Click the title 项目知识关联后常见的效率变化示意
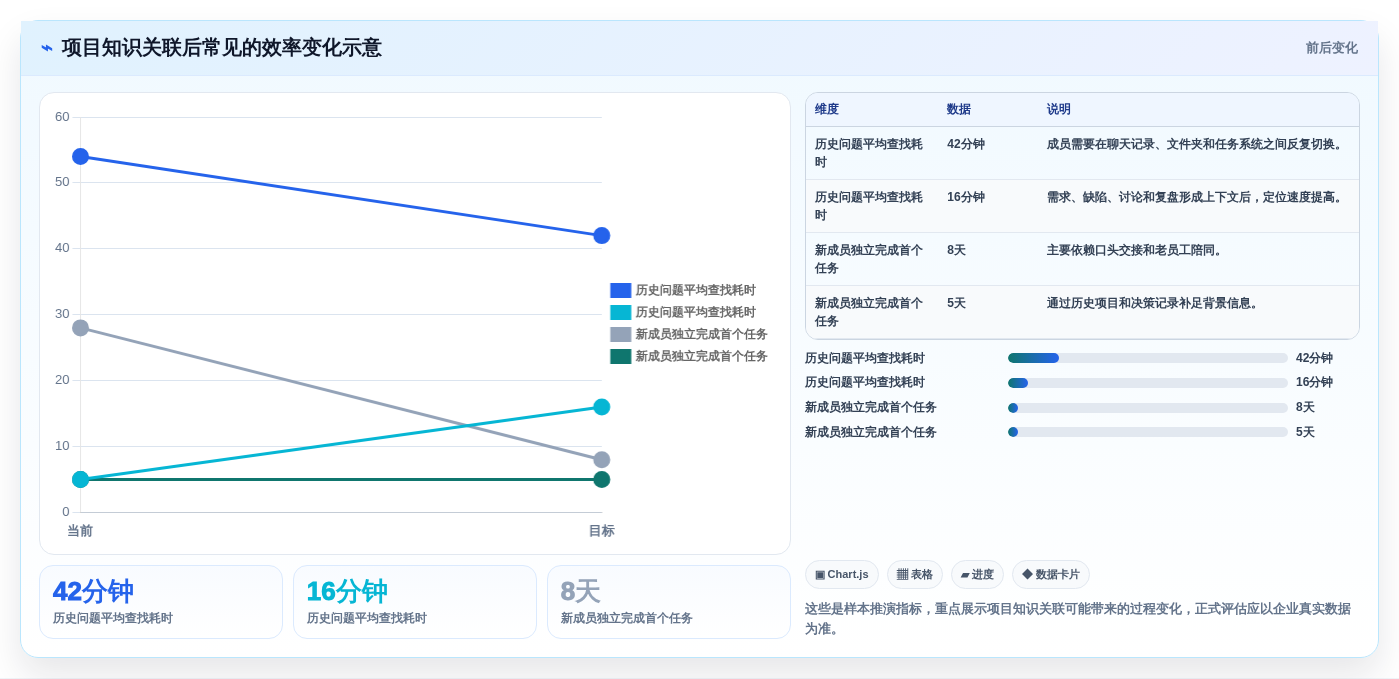Screen dimensions: 1399x679 point(221,48)
